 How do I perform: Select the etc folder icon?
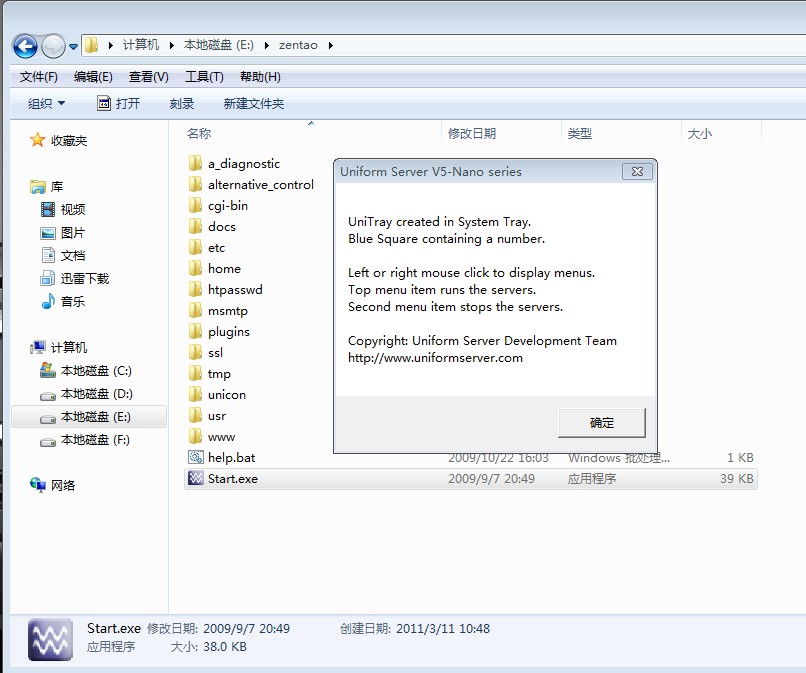[x=195, y=248]
